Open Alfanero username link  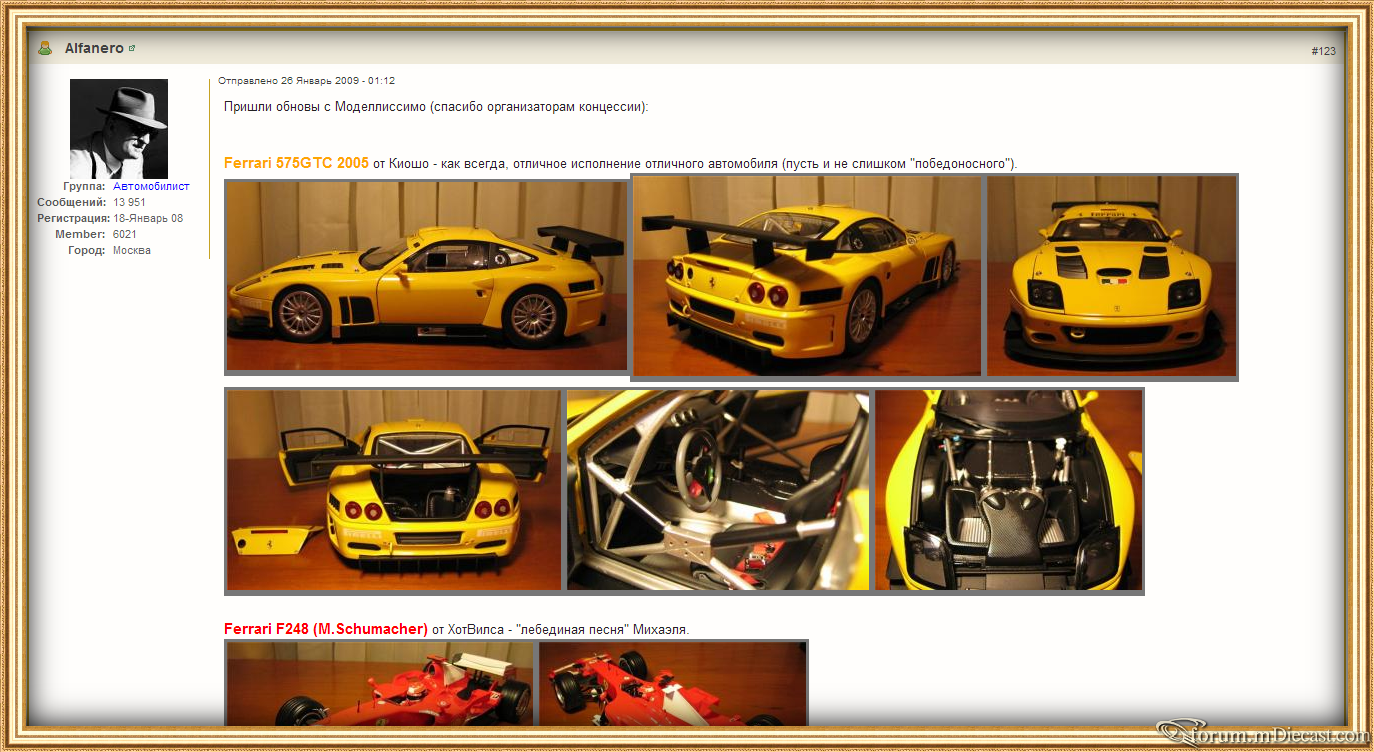click(94, 48)
